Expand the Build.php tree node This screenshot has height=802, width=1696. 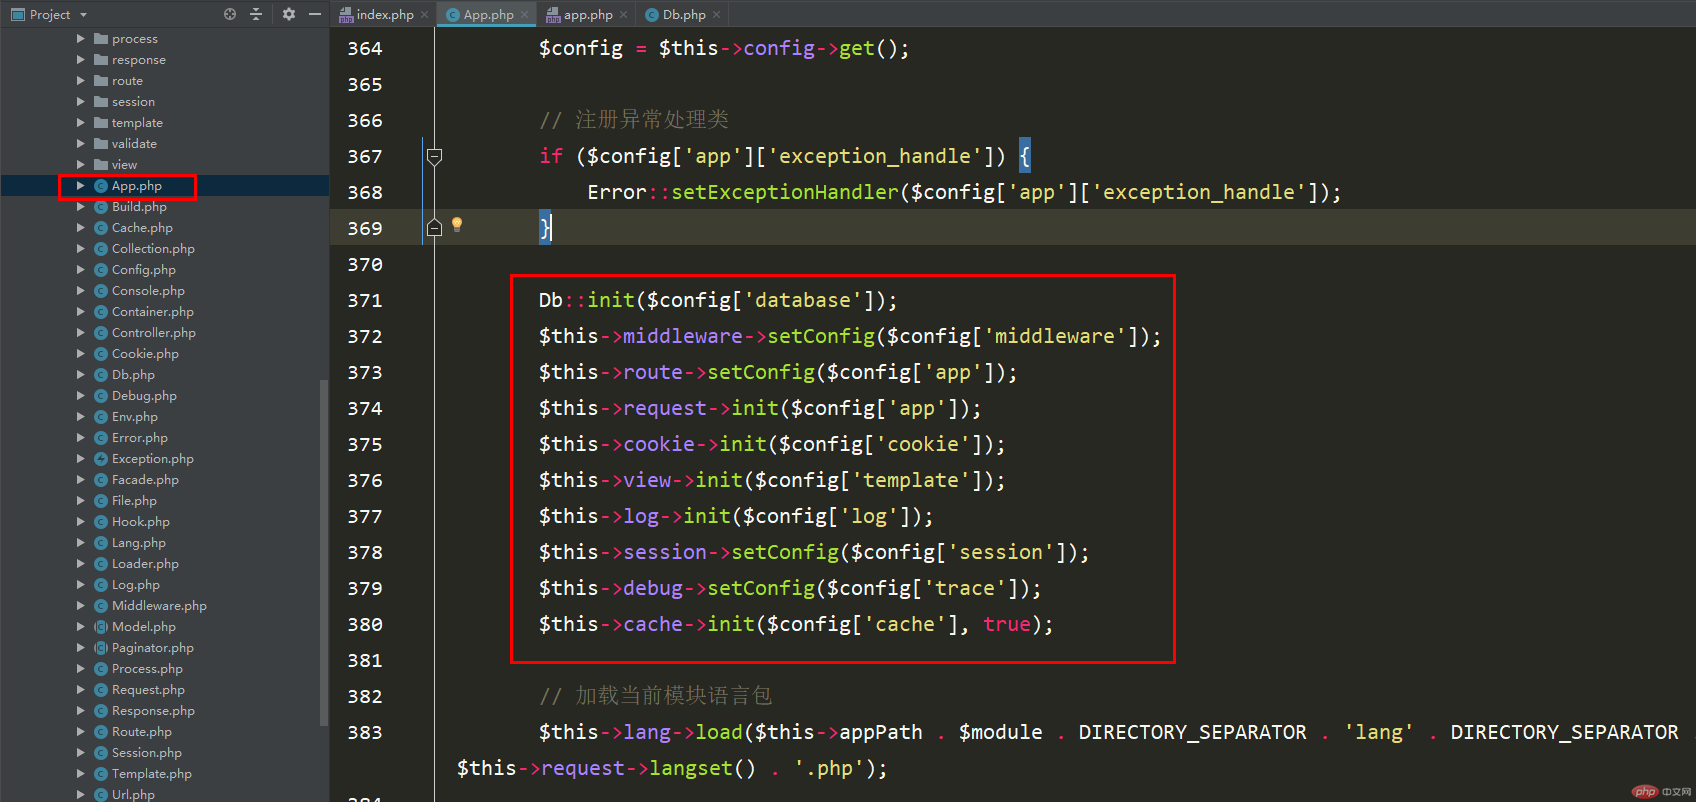[81, 207]
